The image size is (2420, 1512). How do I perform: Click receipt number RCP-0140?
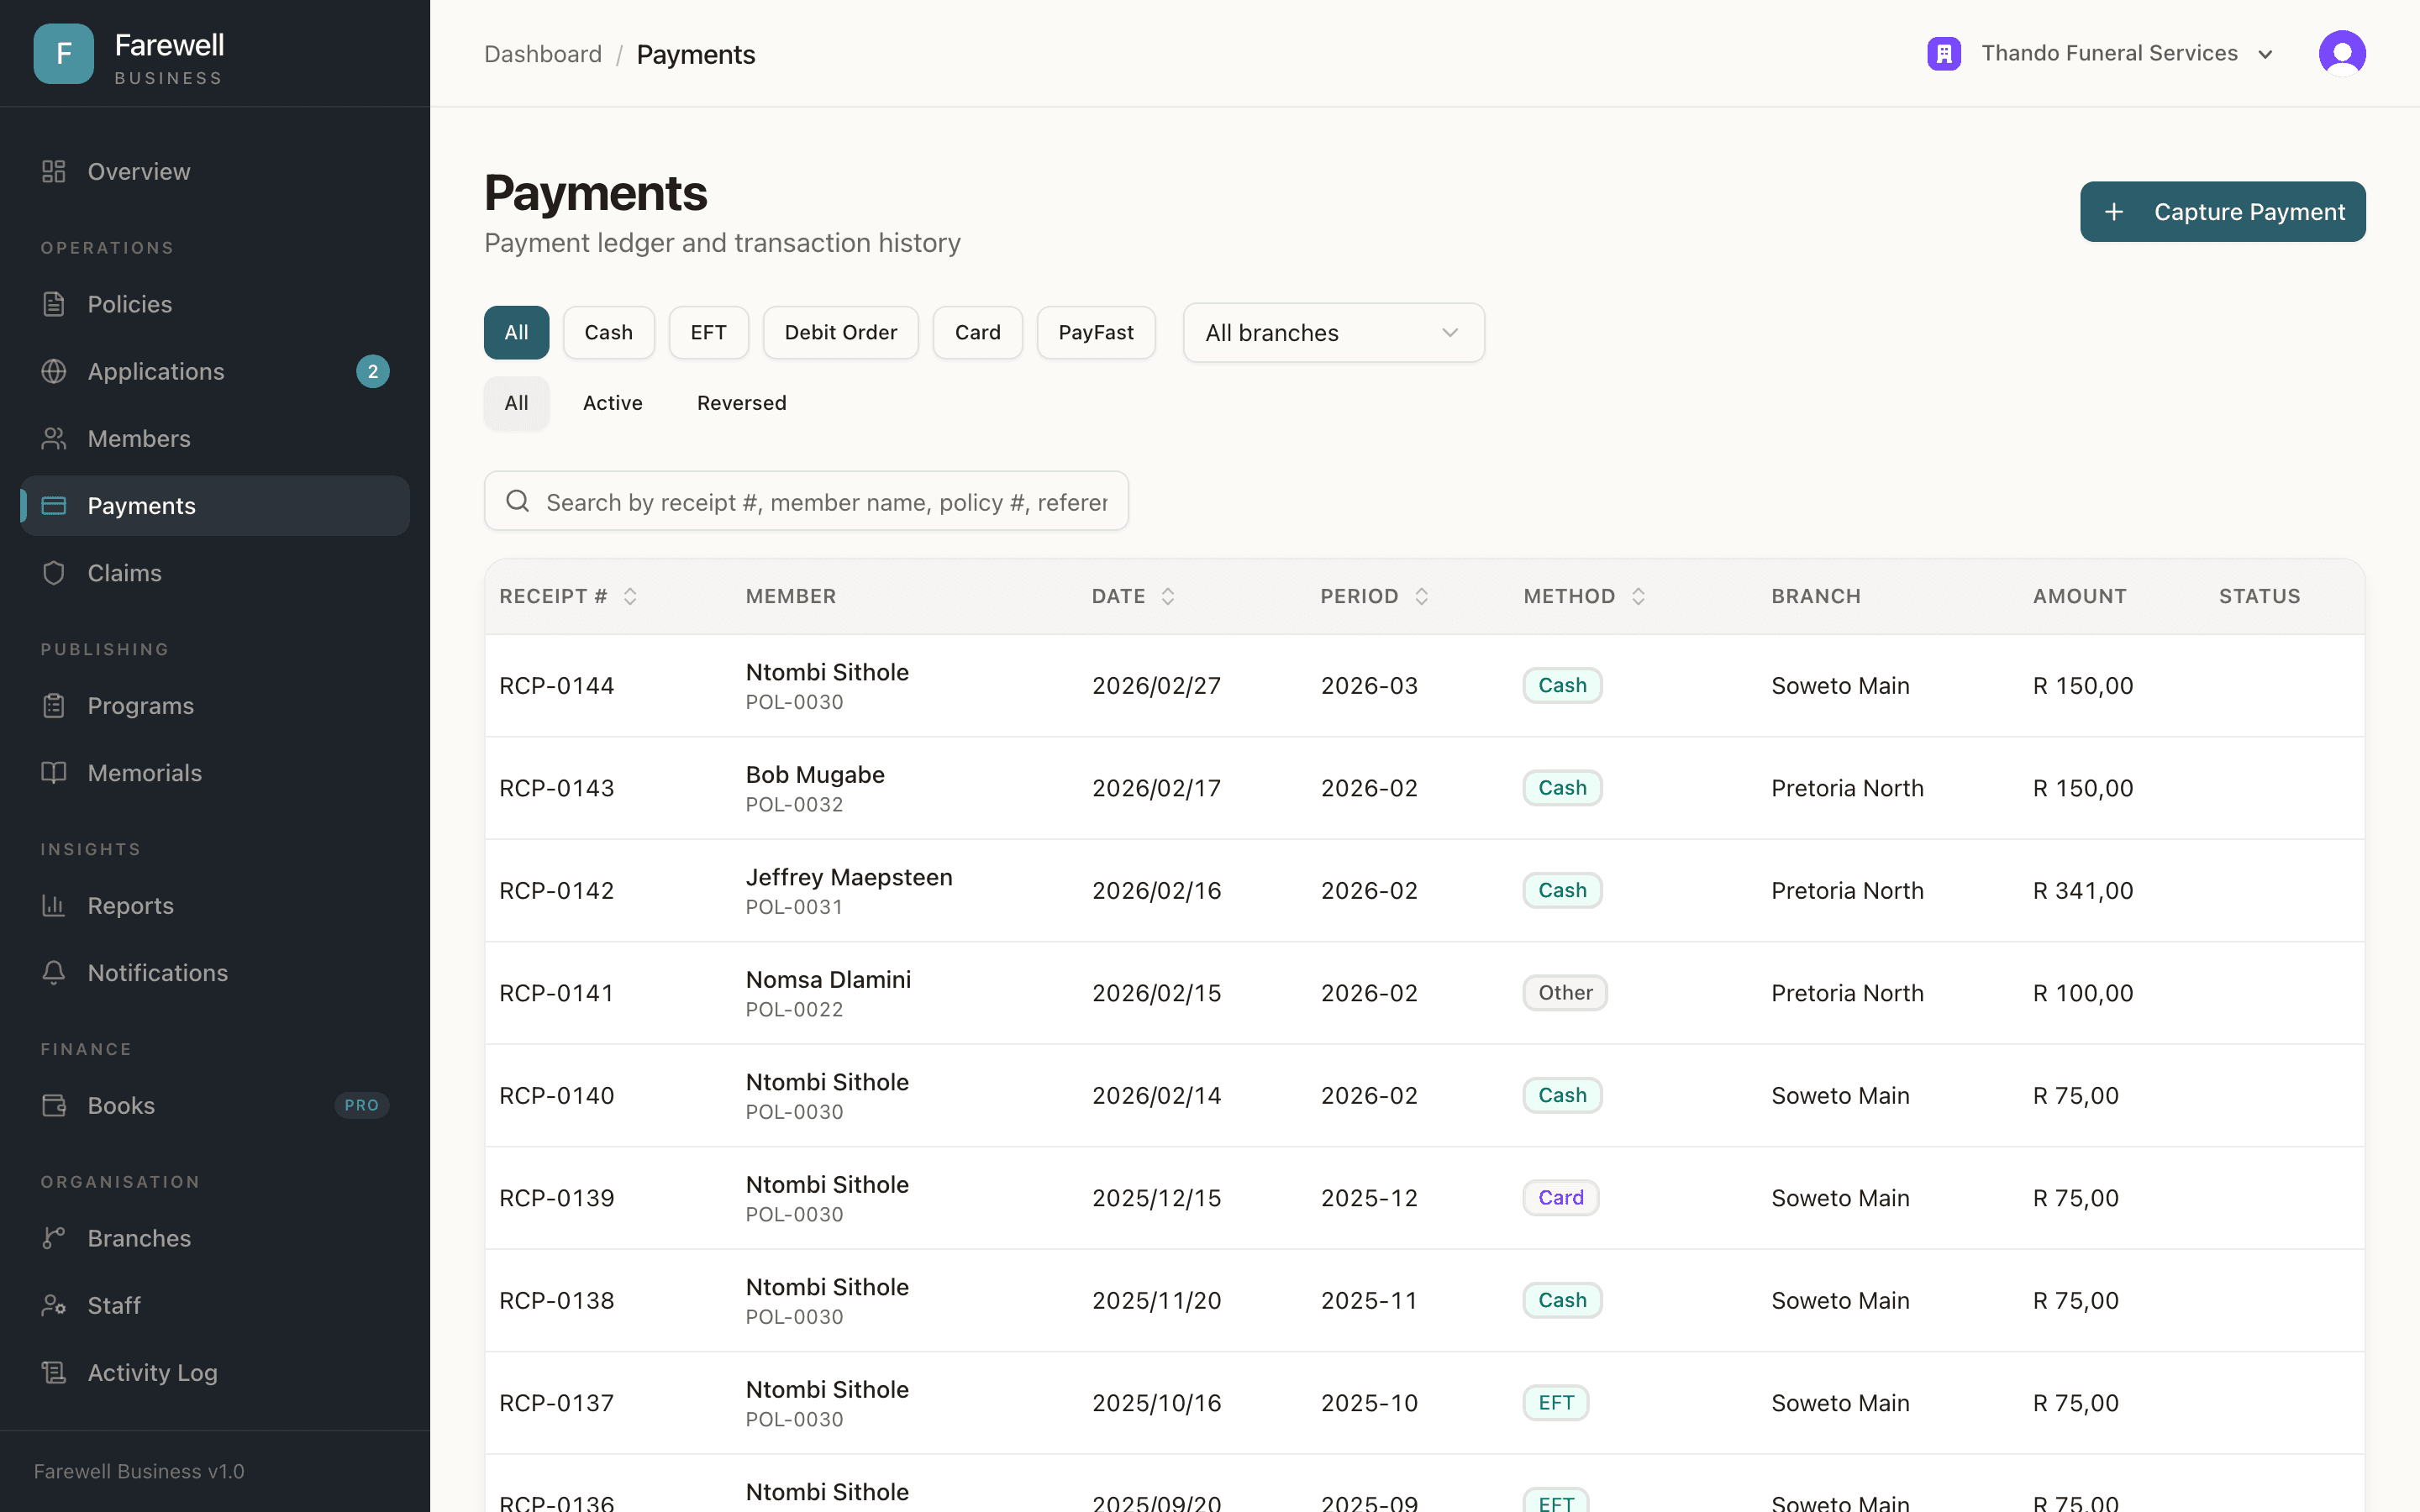(556, 1096)
